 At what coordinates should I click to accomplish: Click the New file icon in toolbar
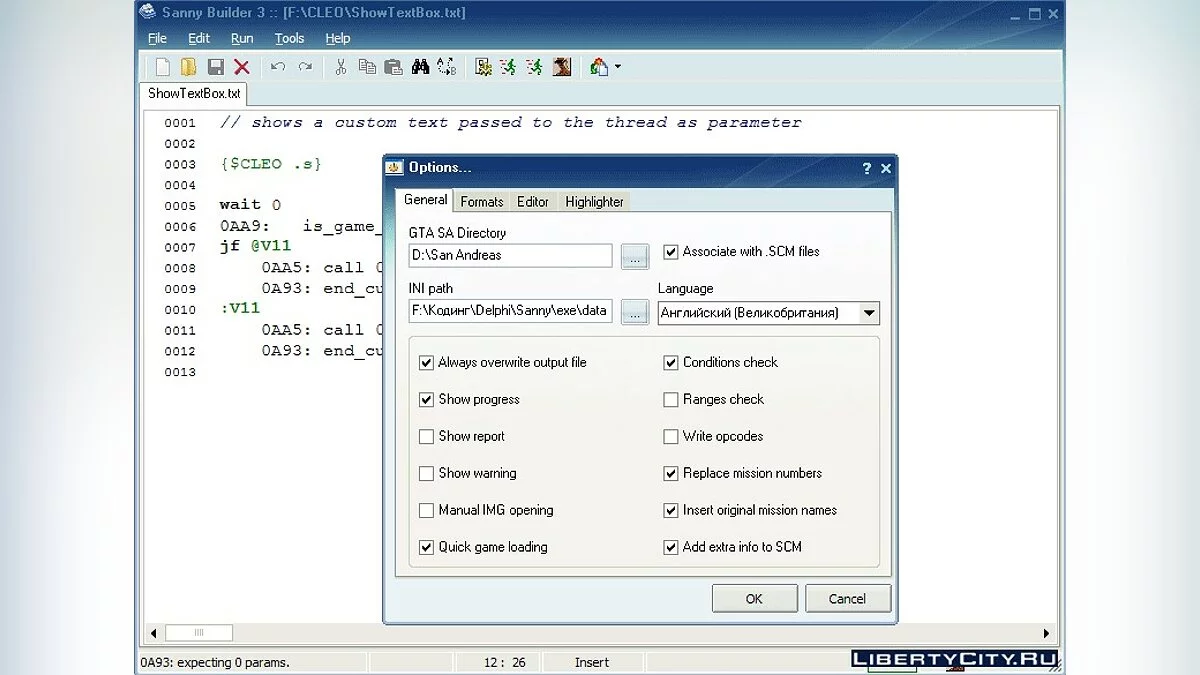(162, 67)
